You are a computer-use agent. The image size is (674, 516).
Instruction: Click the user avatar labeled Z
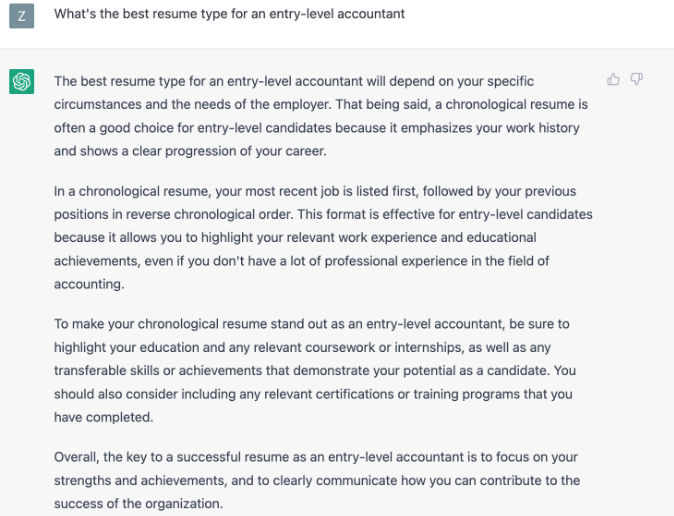(x=22, y=15)
